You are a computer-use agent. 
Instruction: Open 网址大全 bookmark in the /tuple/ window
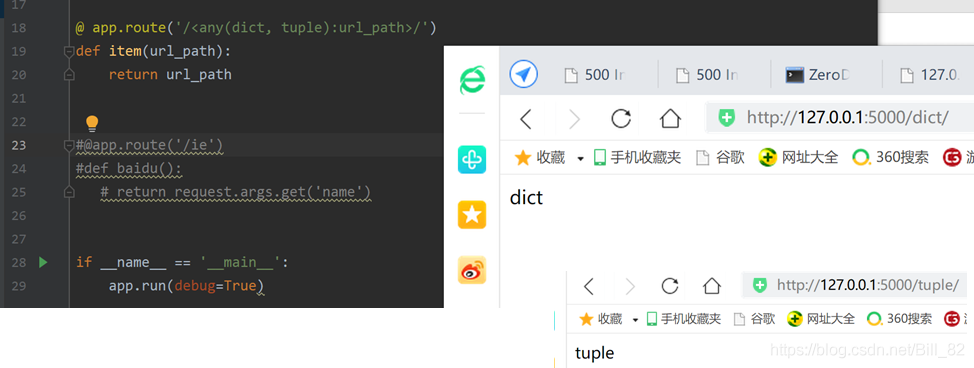[x=821, y=320]
